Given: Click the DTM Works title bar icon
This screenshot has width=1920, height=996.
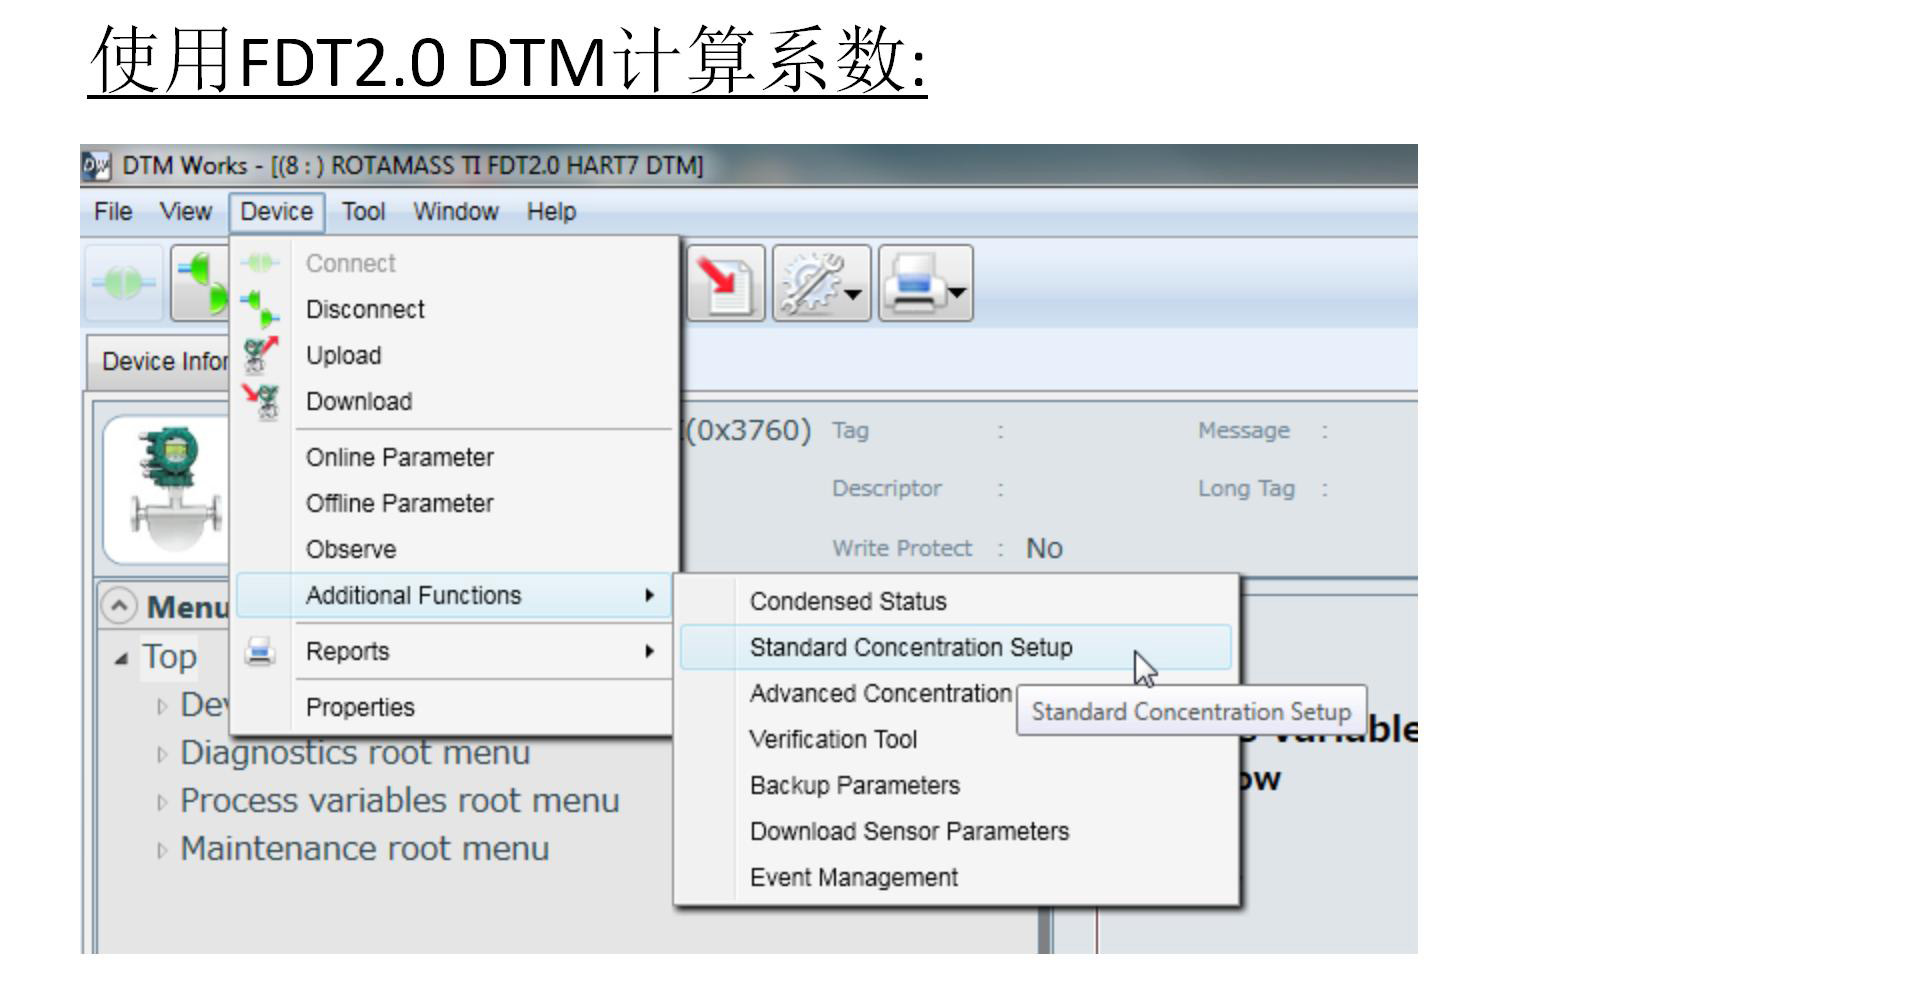Looking at the screenshot, I should 97,165.
